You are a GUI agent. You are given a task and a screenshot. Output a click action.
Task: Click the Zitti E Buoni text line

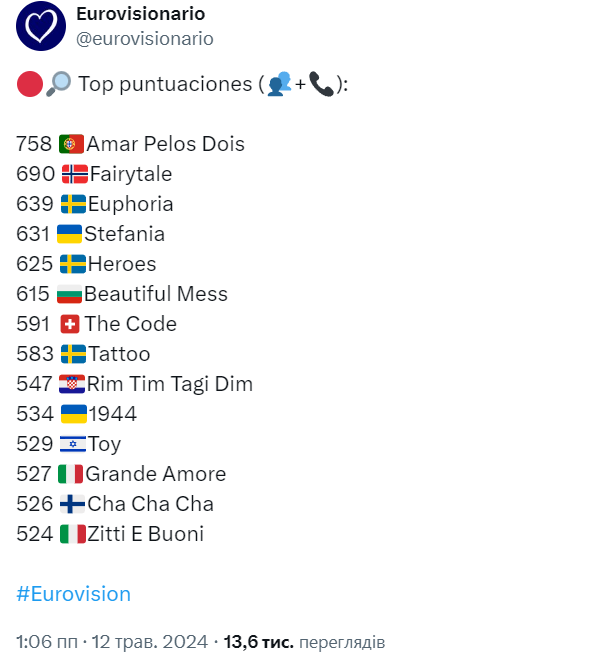pos(145,534)
